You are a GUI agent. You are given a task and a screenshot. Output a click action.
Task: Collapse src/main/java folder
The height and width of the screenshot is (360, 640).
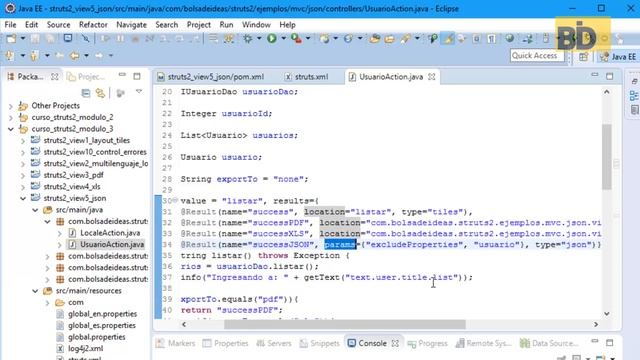click(35, 210)
